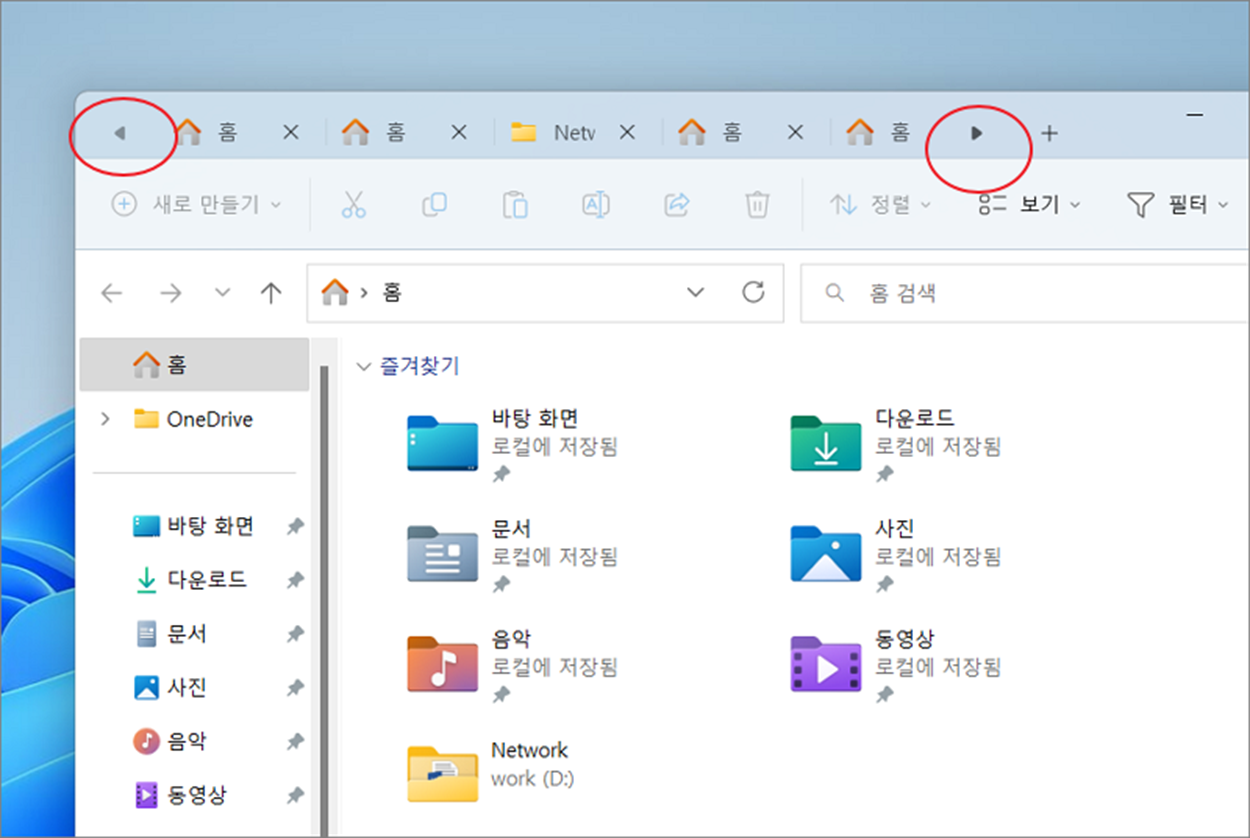Select the 문서 folder icon in favorites

[x=442, y=552]
